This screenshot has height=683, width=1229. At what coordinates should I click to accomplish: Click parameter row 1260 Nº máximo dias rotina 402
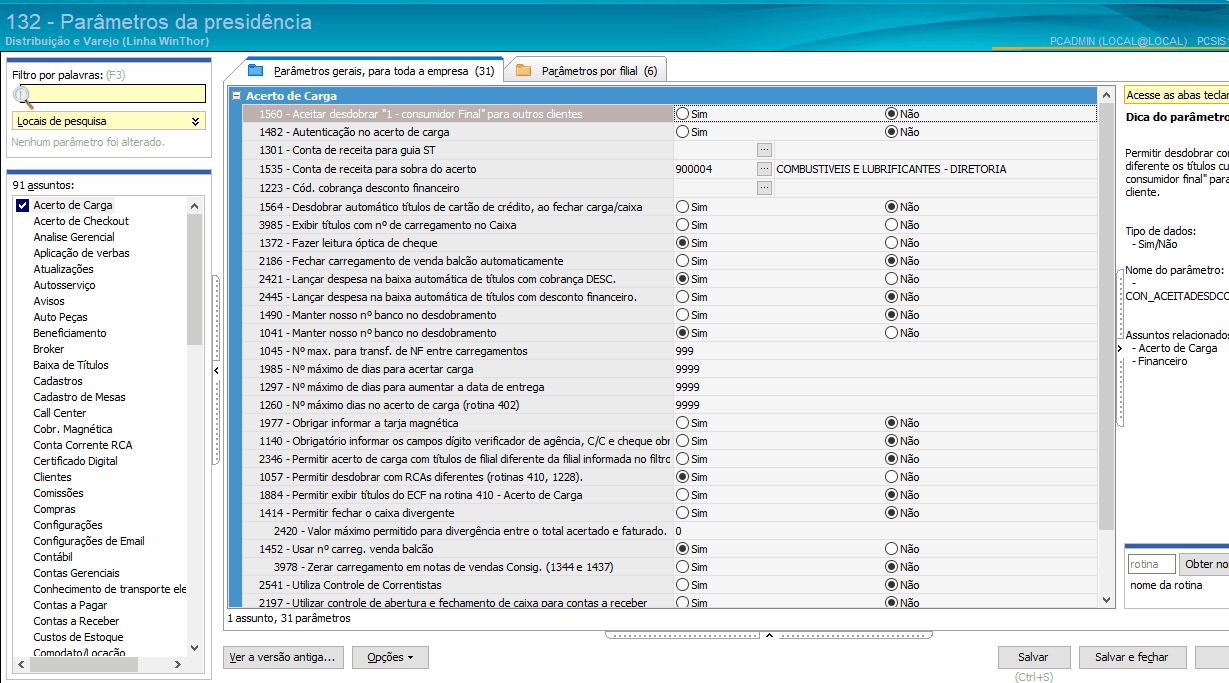670,405
